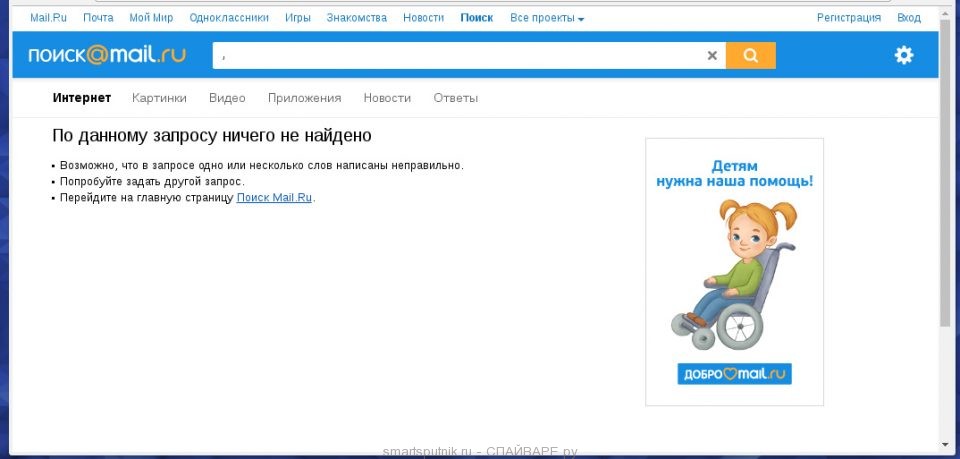Click into the search input field

coord(460,56)
